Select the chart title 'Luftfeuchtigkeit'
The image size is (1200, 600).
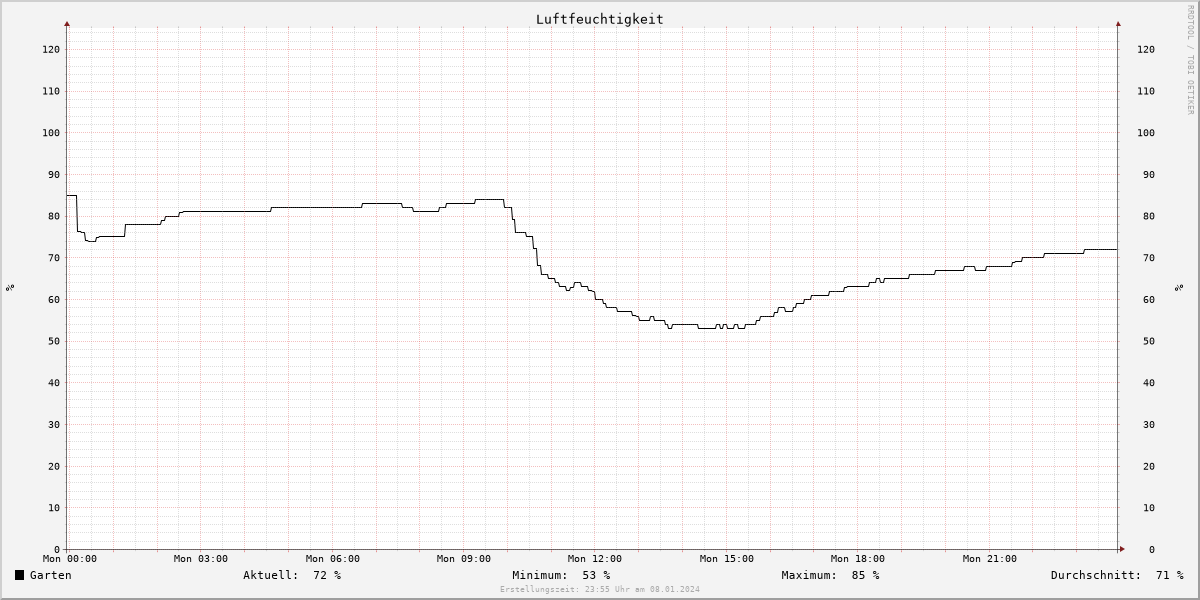[x=599, y=19]
